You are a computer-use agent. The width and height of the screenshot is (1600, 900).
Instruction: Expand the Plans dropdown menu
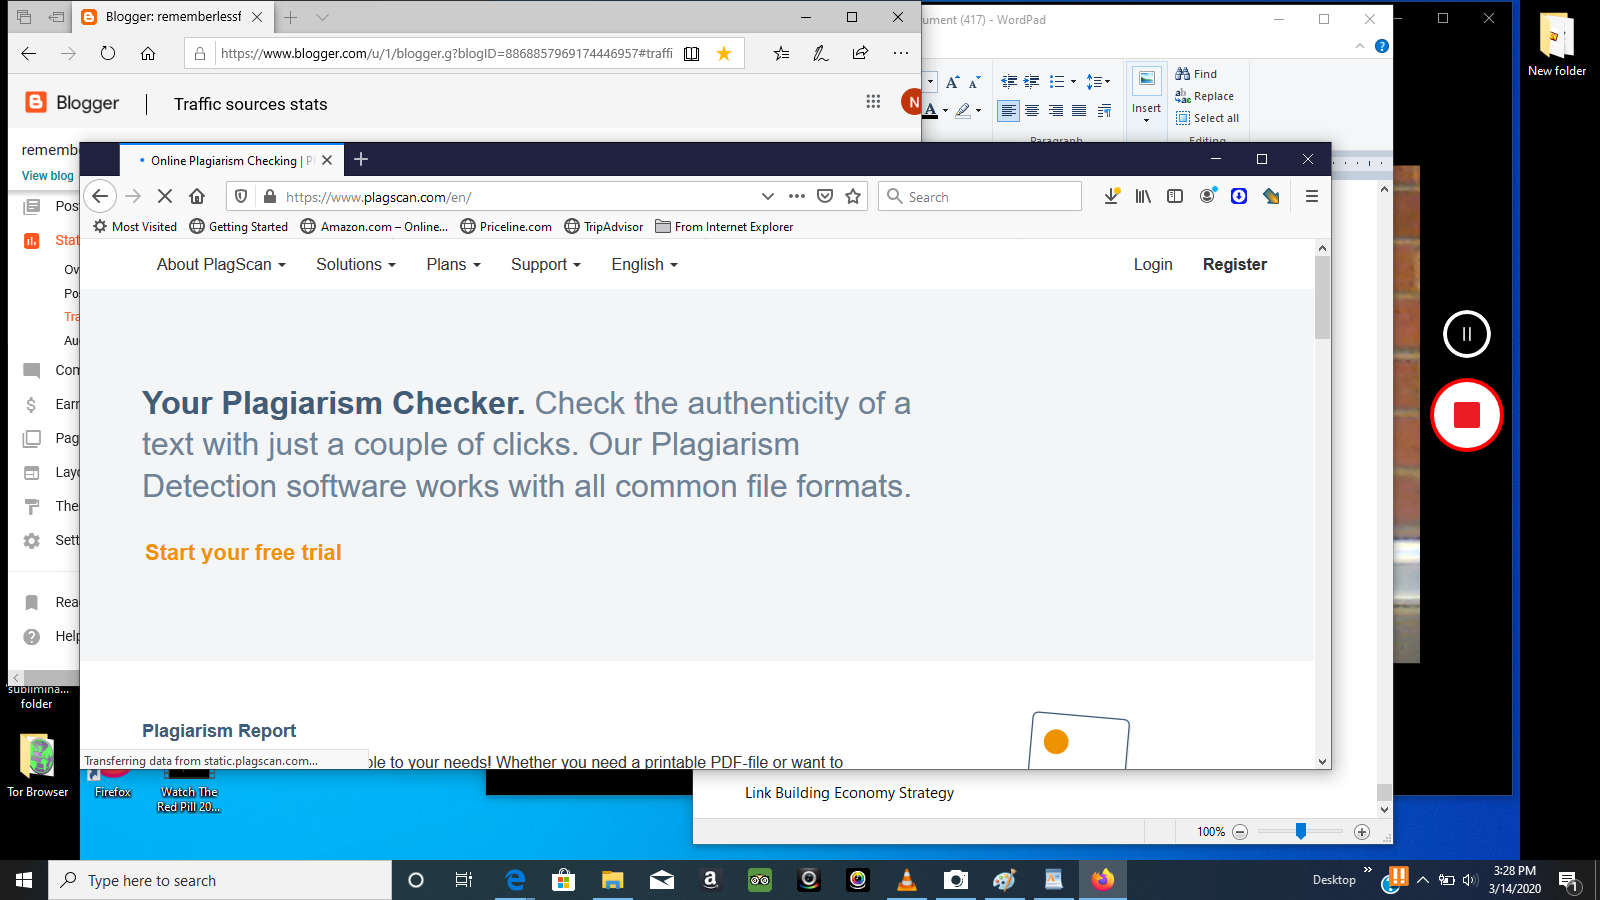454,264
